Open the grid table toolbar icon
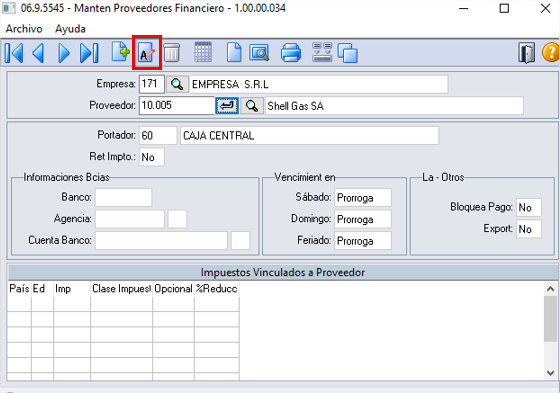Viewport: 560px width, 393px height. pos(203,52)
